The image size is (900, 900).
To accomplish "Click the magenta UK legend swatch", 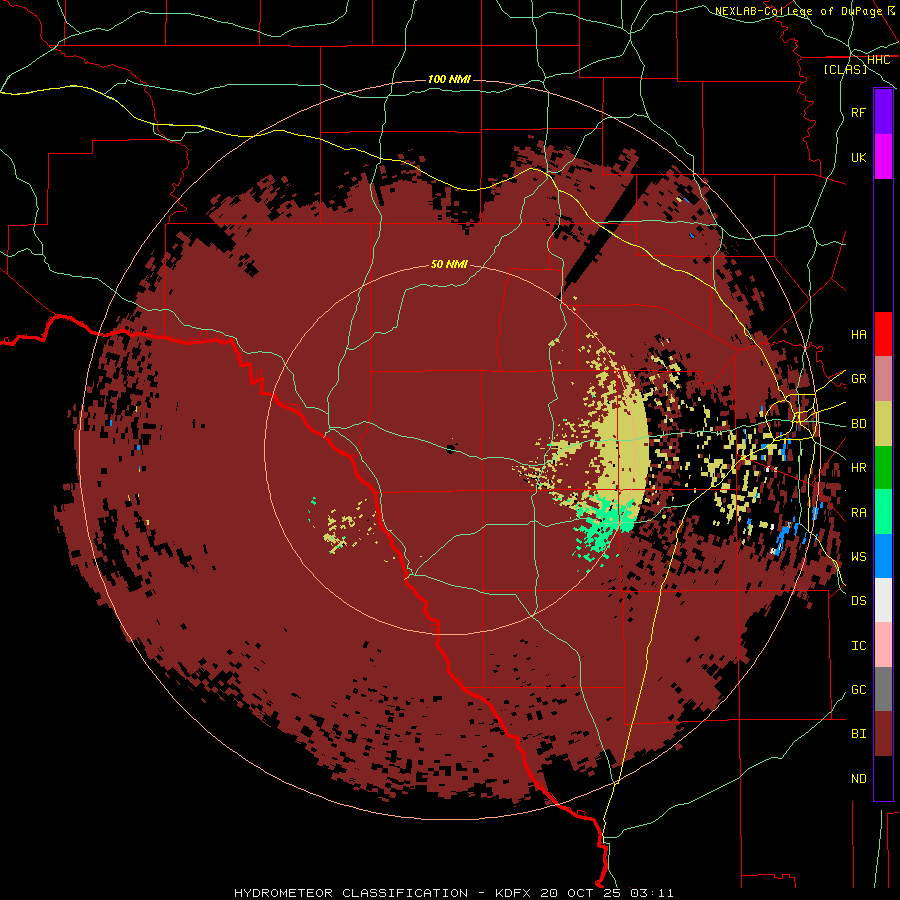I will [x=883, y=157].
